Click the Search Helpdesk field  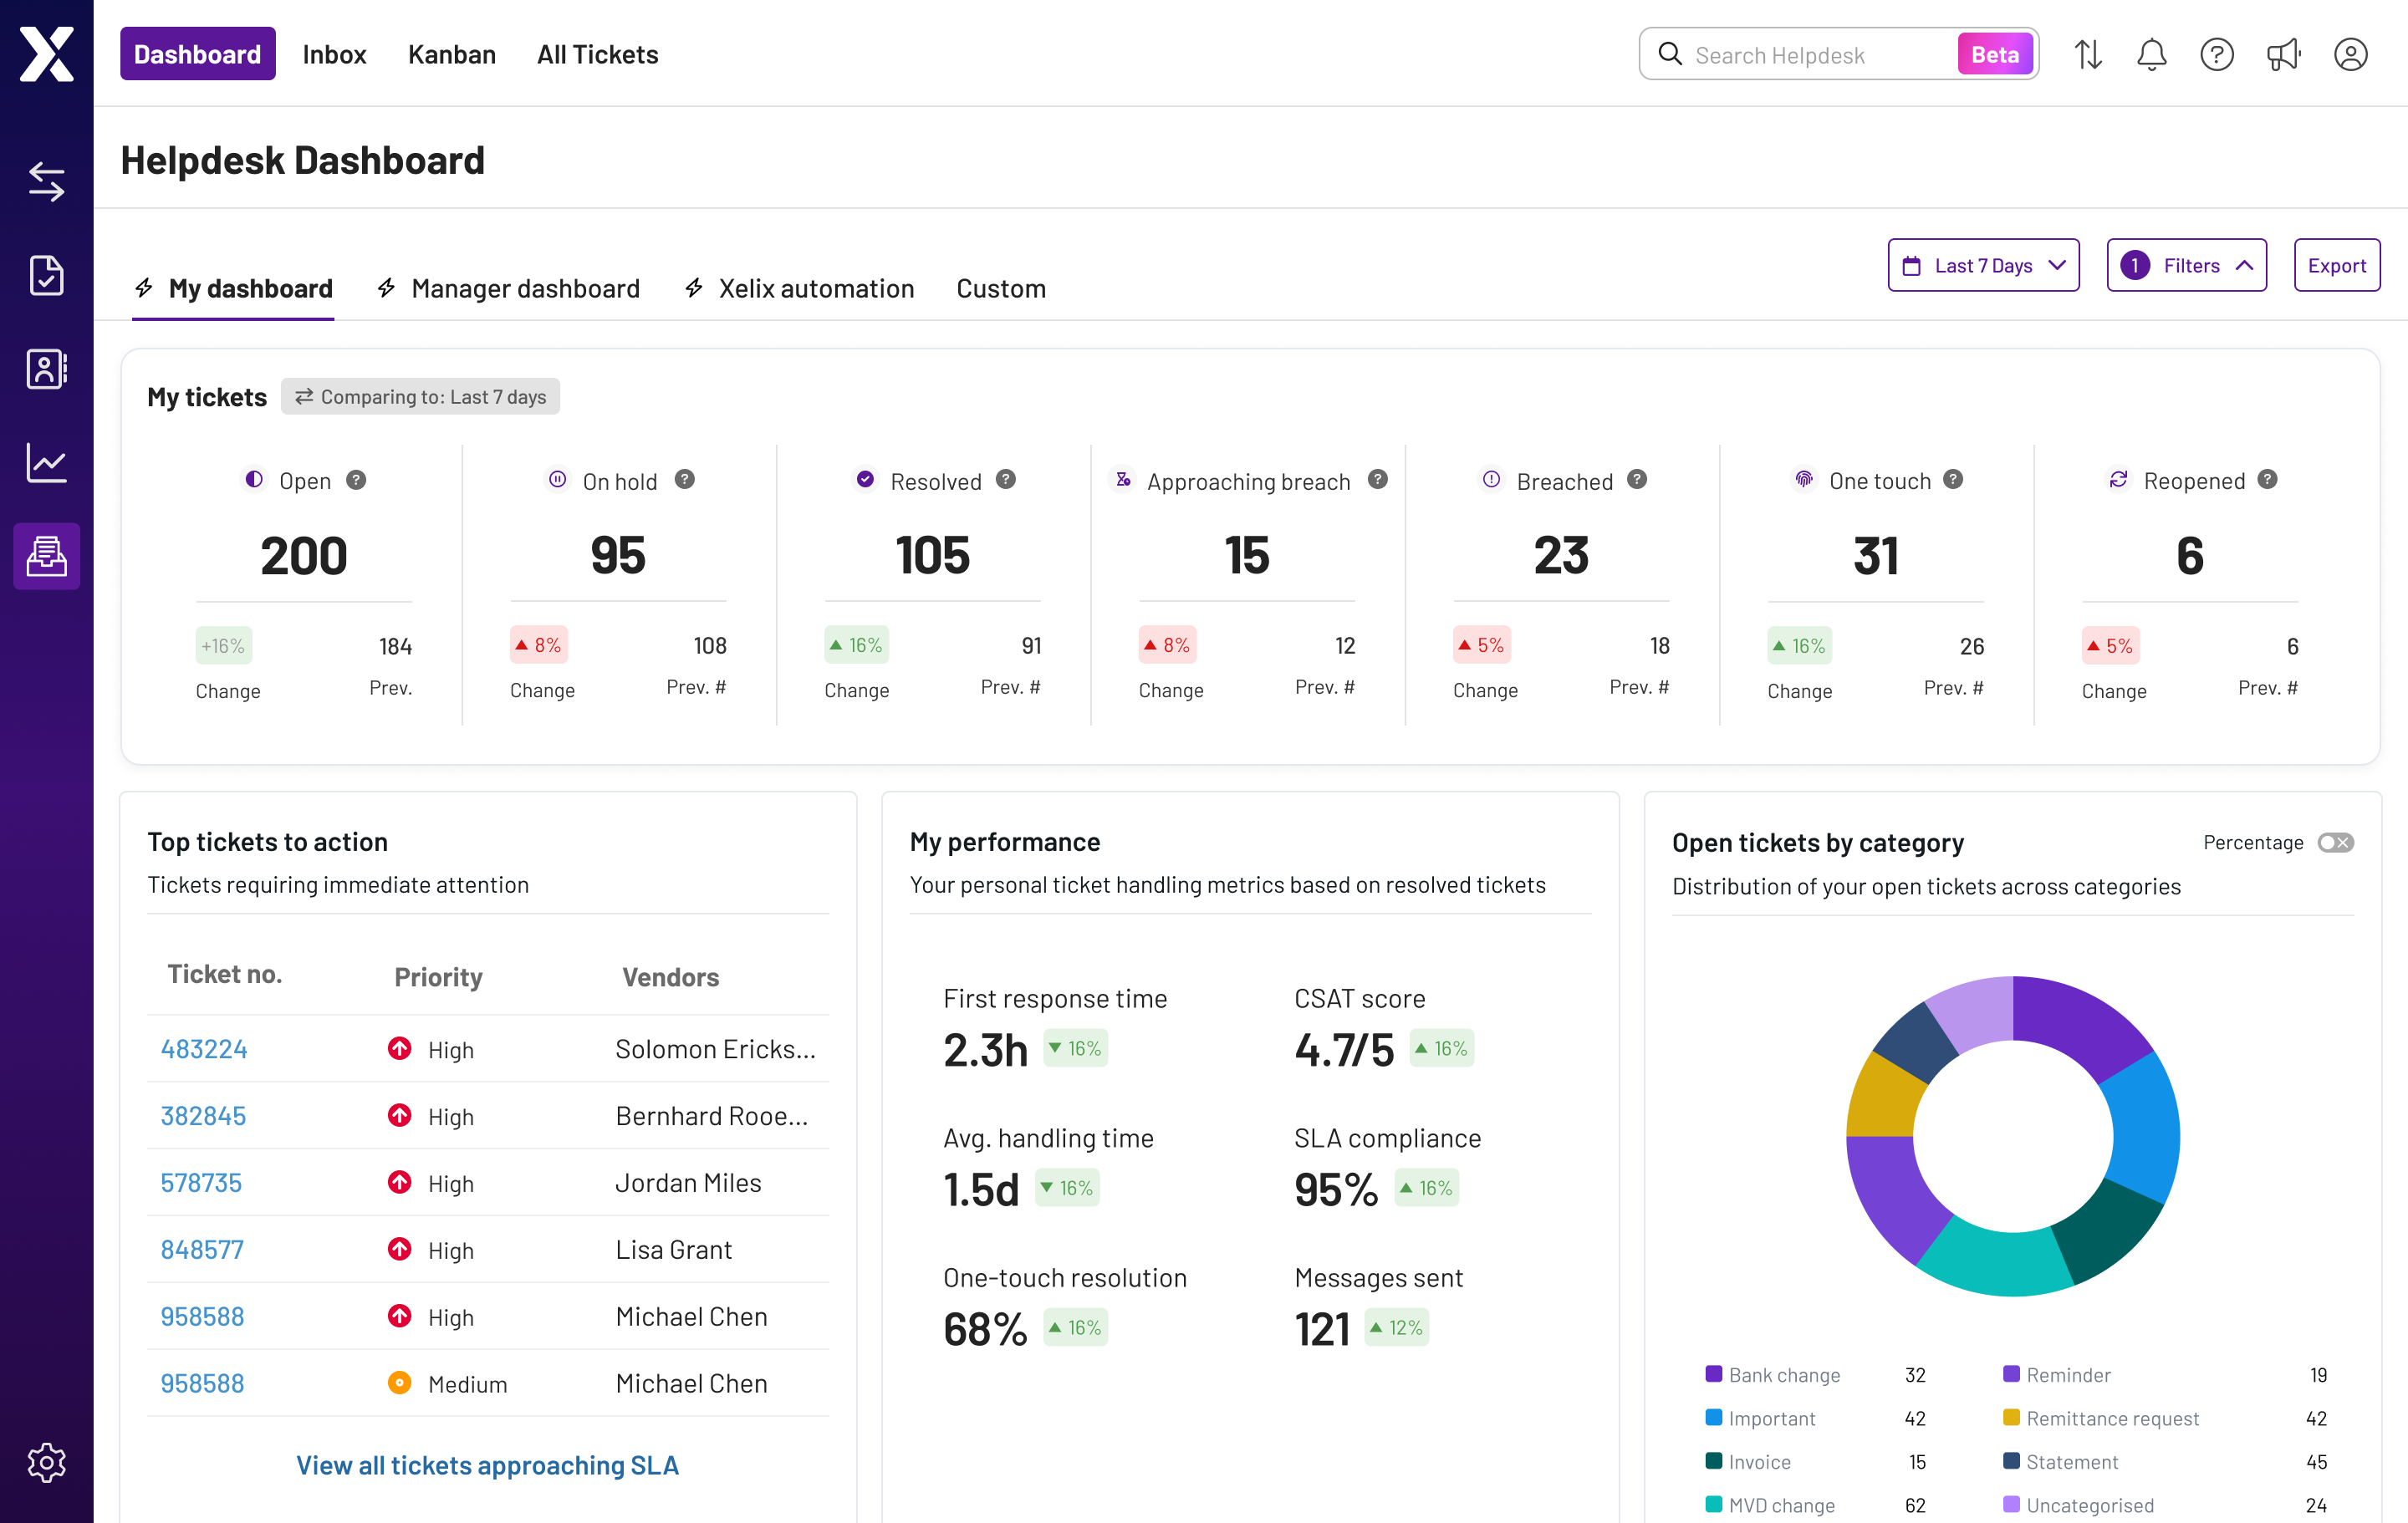click(1838, 54)
